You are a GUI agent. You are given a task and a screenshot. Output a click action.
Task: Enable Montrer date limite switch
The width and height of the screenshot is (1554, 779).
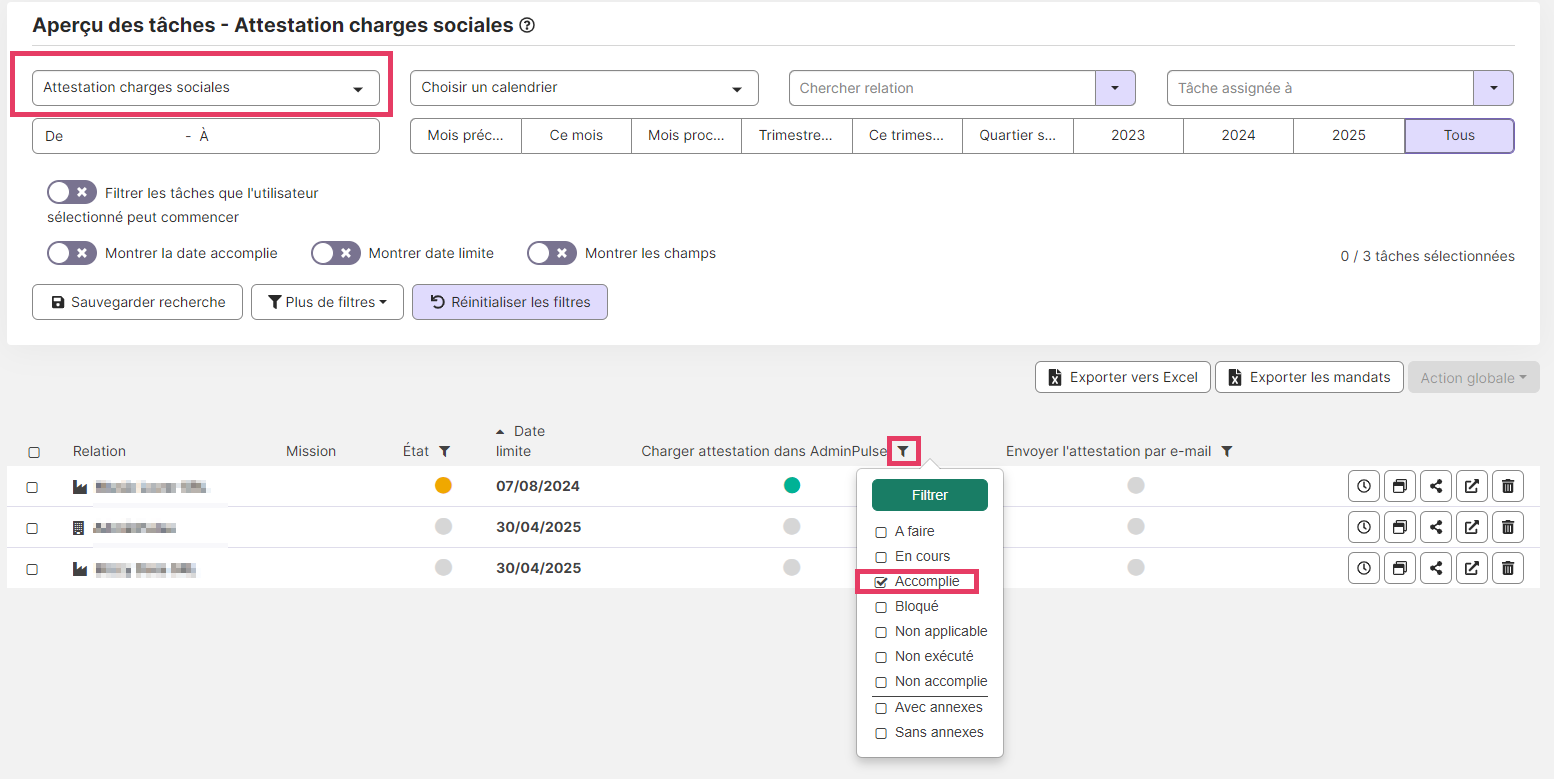point(336,253)
